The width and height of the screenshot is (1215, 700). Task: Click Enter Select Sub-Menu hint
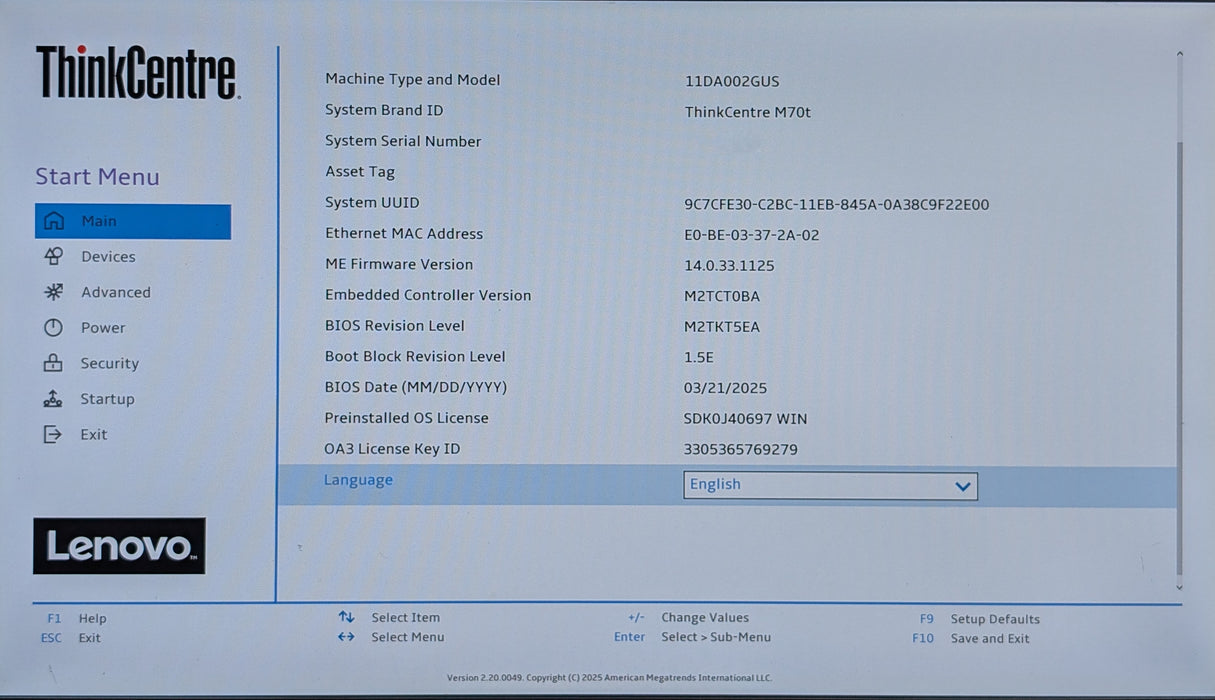pos(692,637)
